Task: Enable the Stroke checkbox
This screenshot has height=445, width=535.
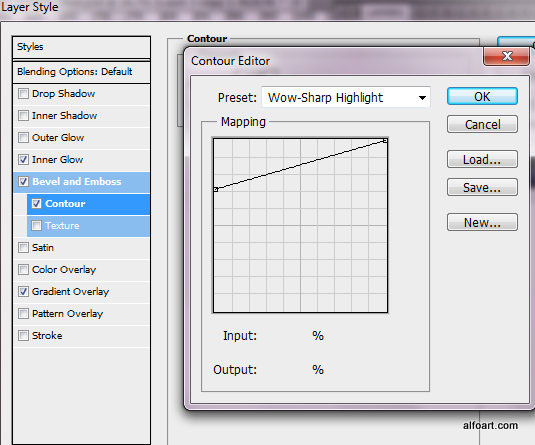Action: pos(23,335)
